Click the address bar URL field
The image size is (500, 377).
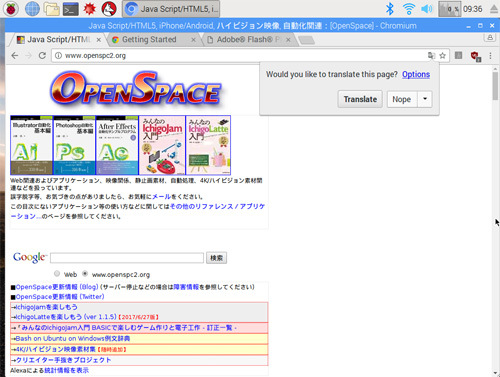[238, 56]
